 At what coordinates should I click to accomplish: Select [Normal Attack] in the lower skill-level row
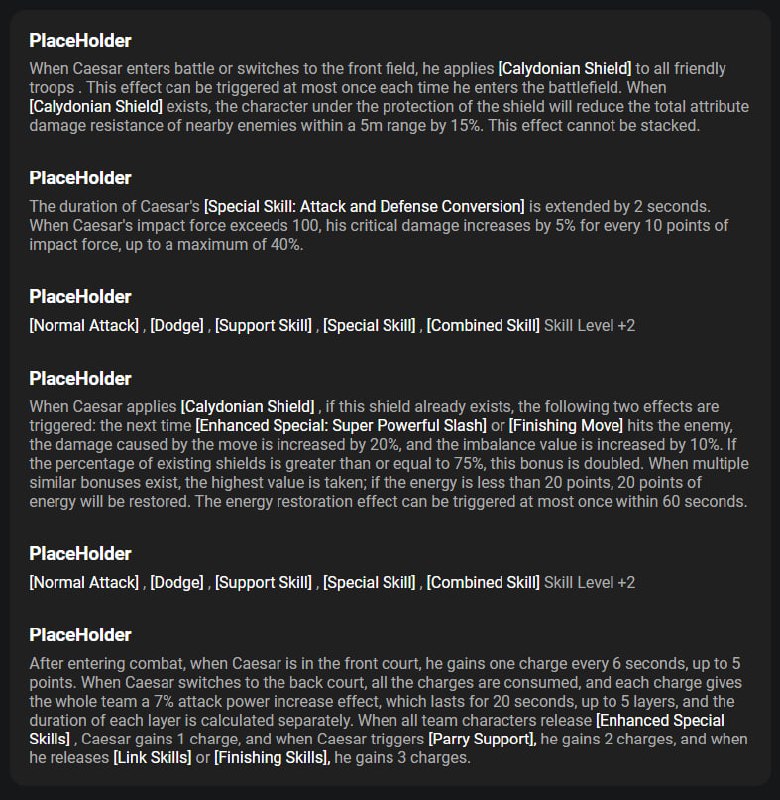click(84, 582)
